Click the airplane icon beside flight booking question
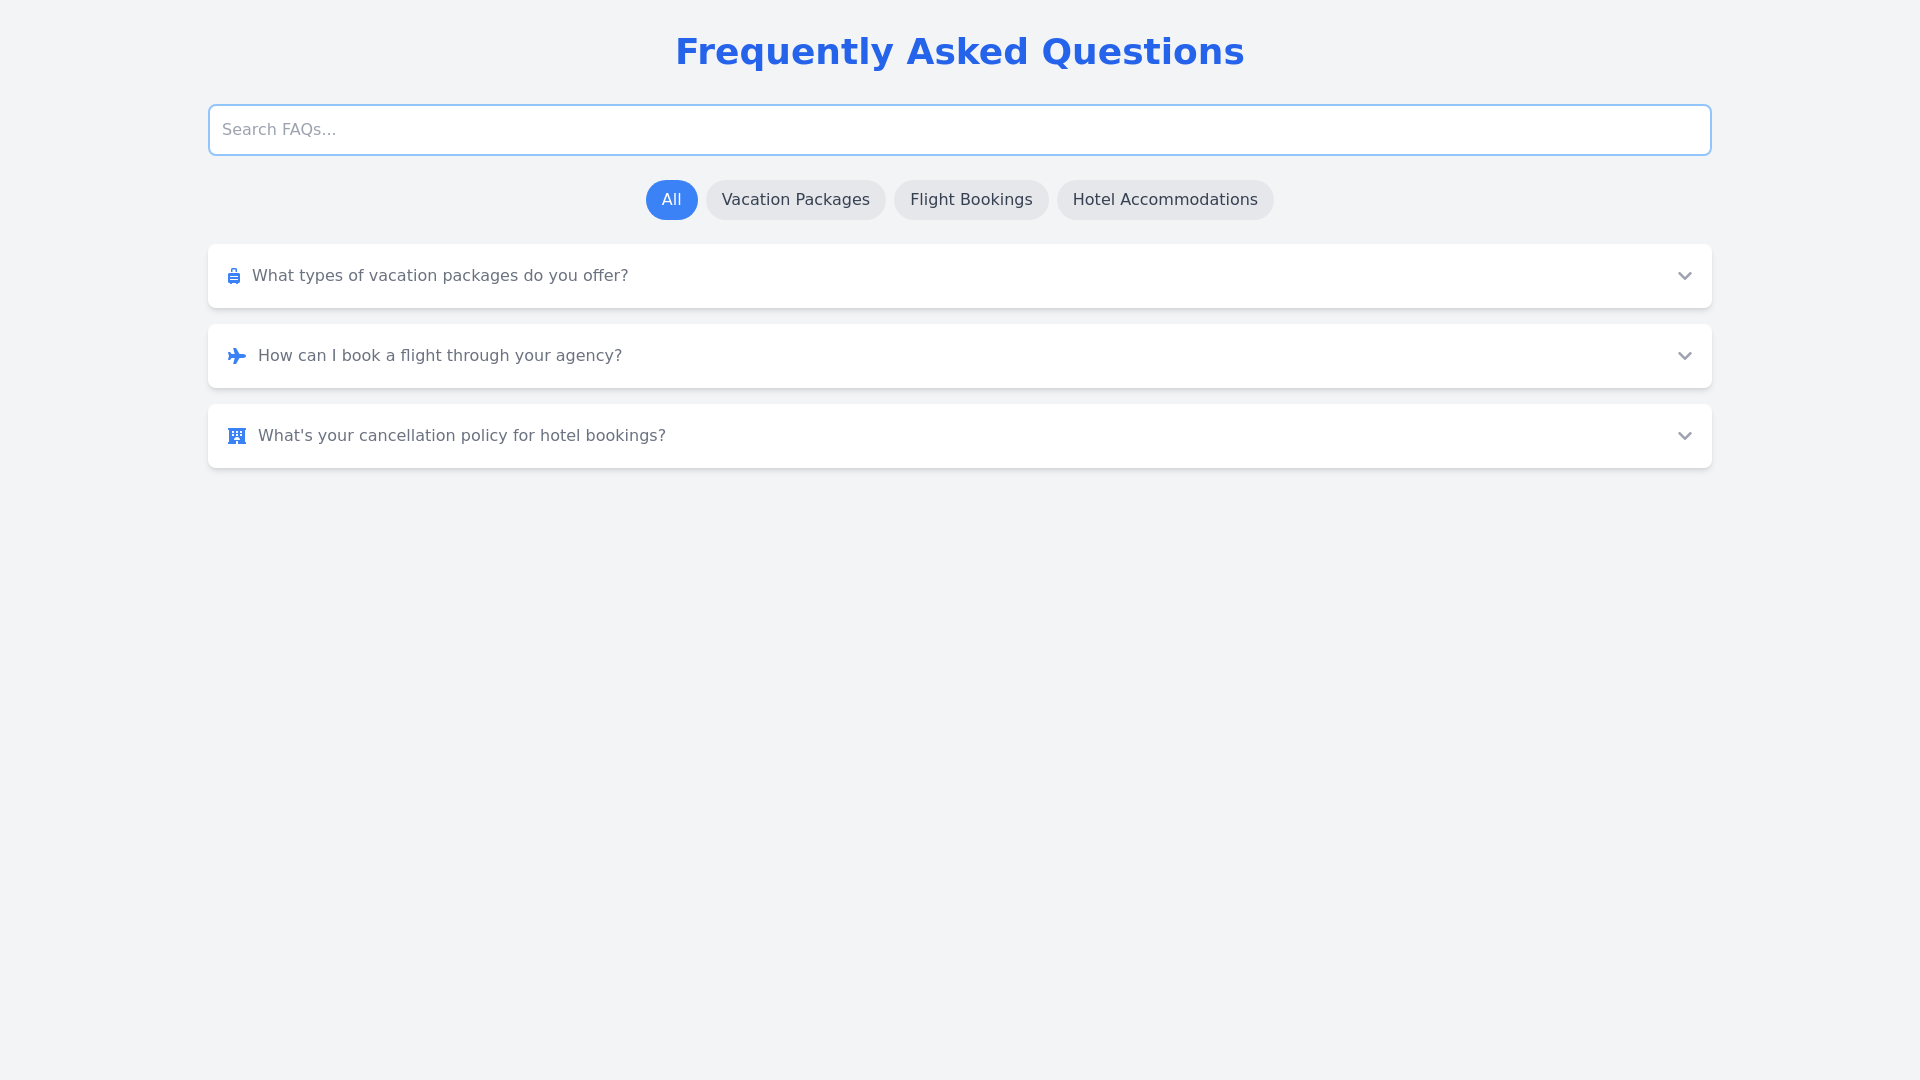The width and height of the screenshot is (1920, 1080). (x=237, y=356)
